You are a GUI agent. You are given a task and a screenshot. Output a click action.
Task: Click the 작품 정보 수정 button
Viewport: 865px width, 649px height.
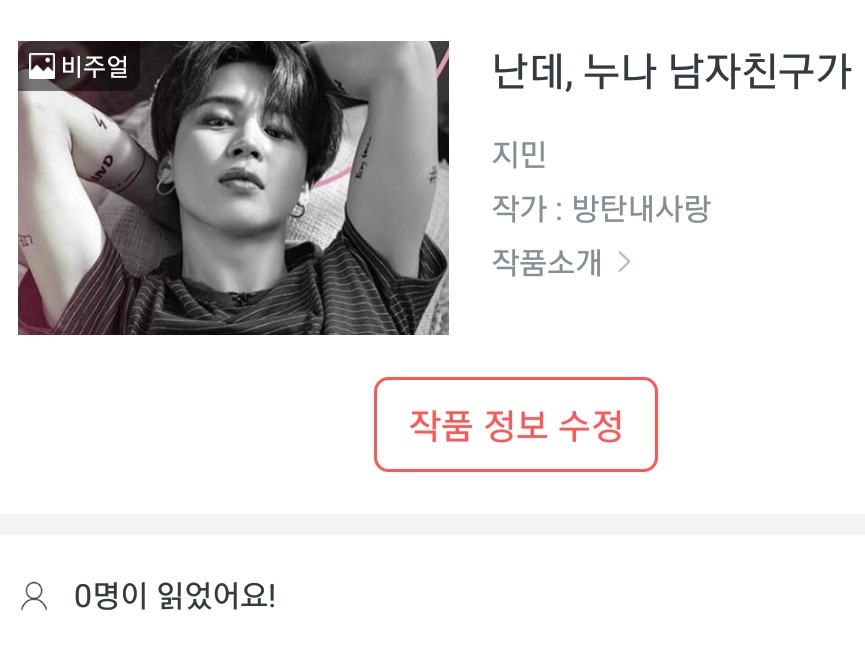click(516, 424)
